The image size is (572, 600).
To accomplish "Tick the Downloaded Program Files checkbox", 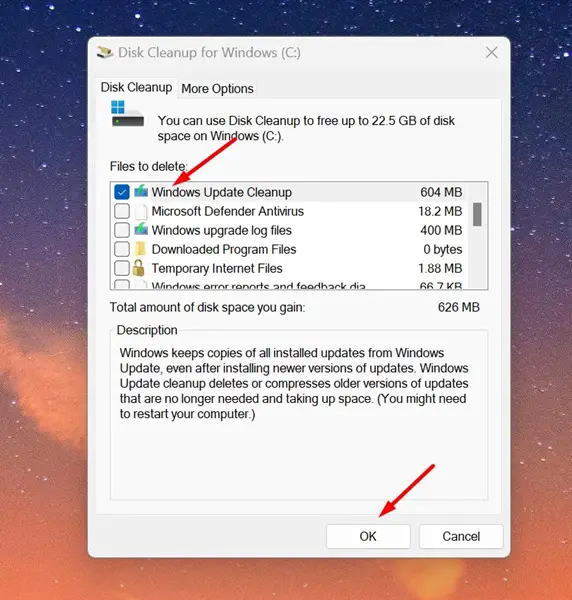I will point(122,249).
